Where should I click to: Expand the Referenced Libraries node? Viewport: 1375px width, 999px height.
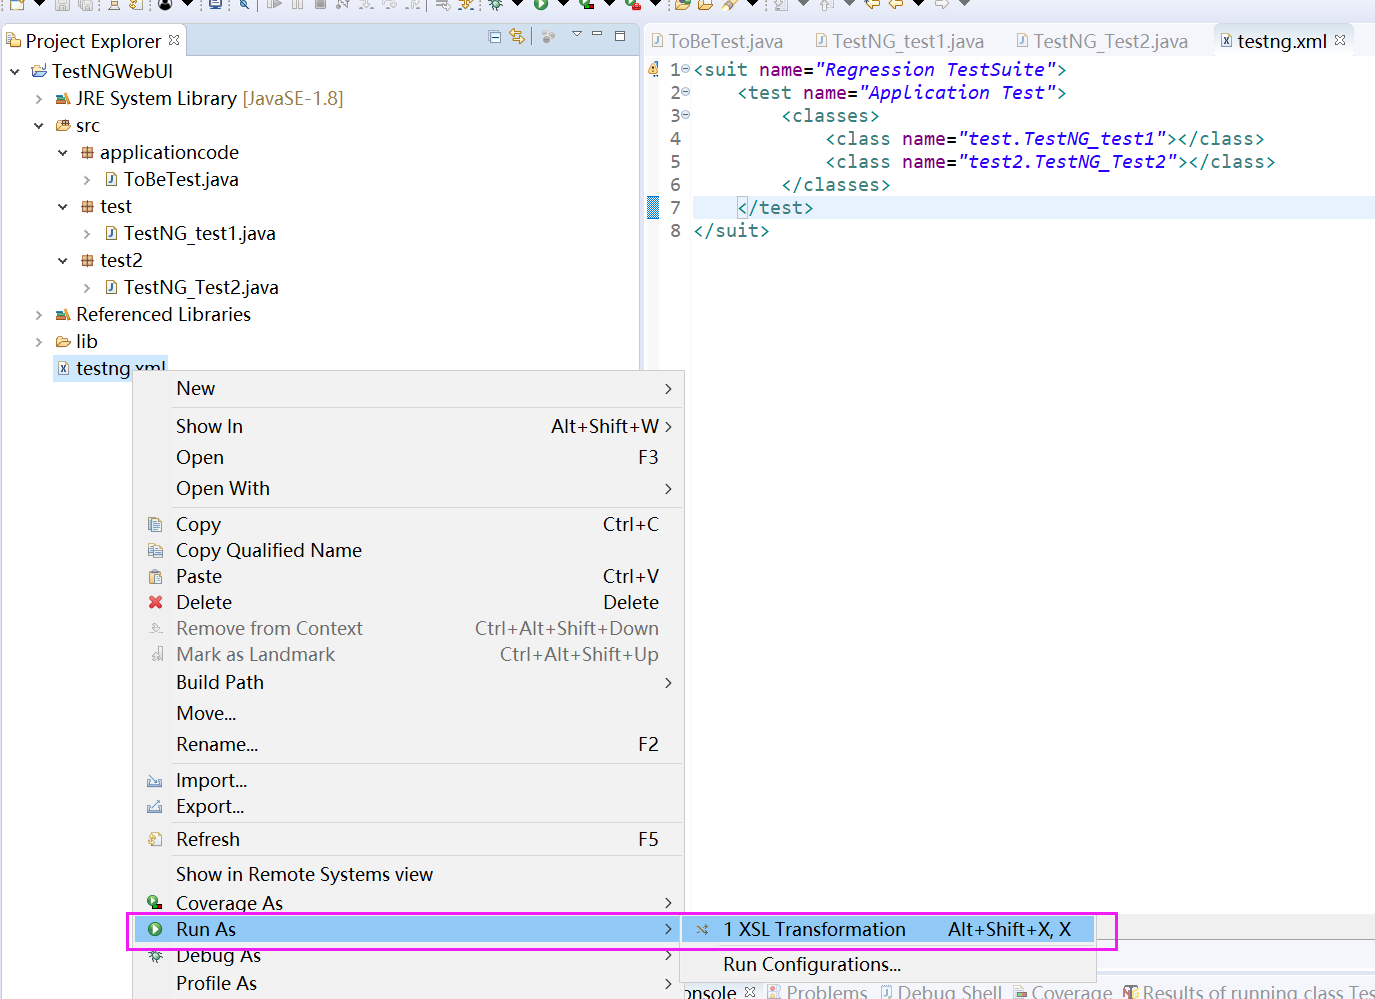(x=39, y=315)
